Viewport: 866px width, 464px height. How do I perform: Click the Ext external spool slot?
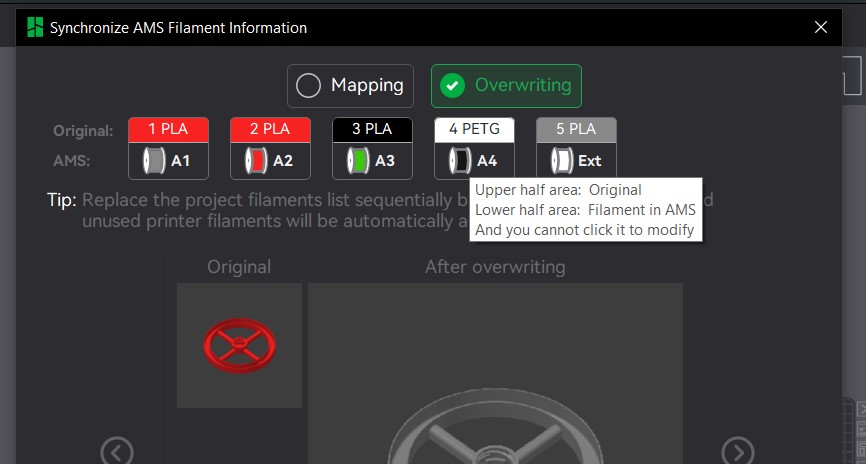pyautogui.click(x=563, y=160)
